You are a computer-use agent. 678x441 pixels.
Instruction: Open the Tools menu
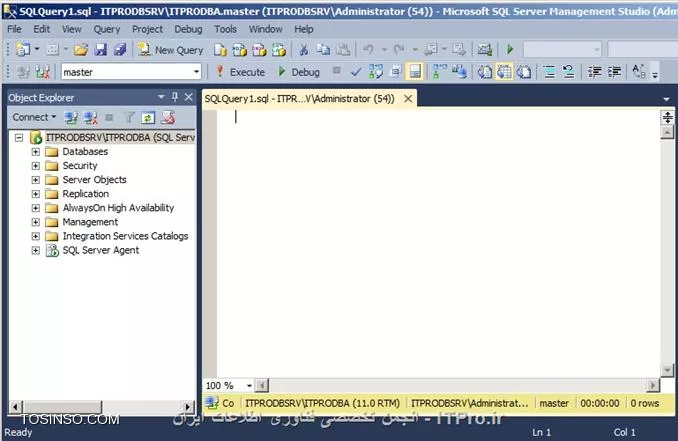point(225,29)
